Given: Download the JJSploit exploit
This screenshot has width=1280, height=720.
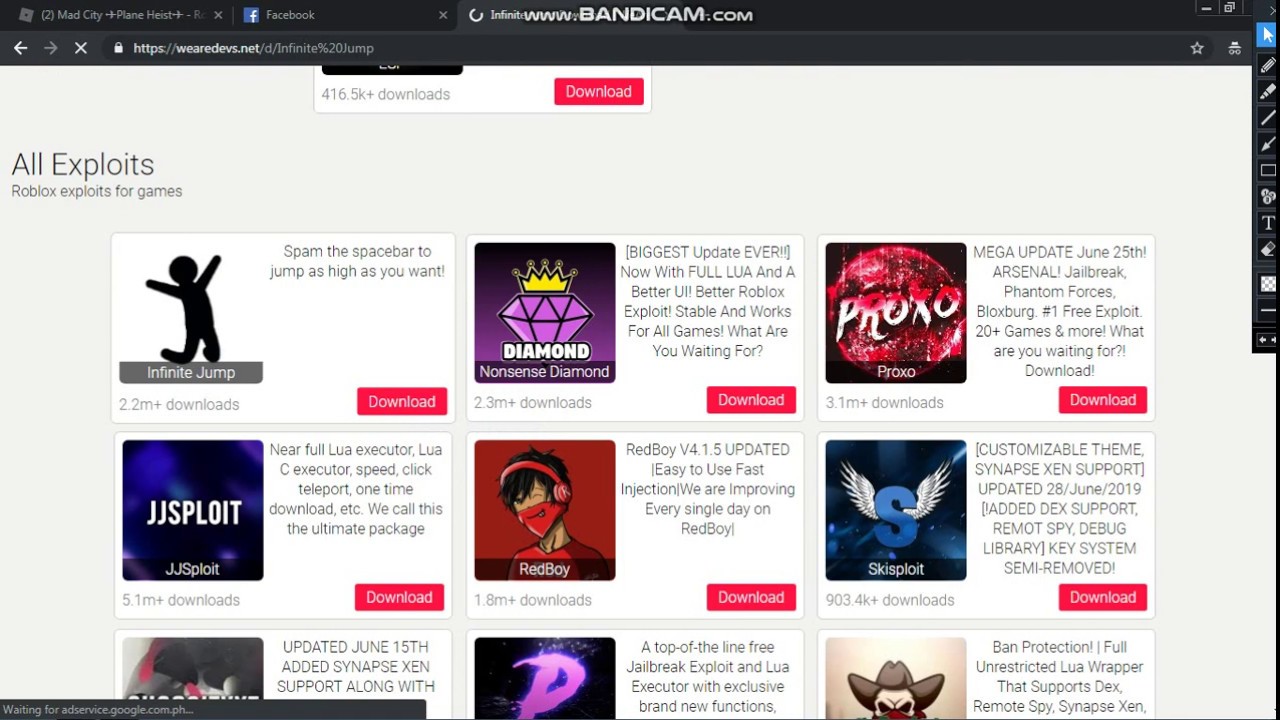Looking at the screenshot, I should [399, 597].
